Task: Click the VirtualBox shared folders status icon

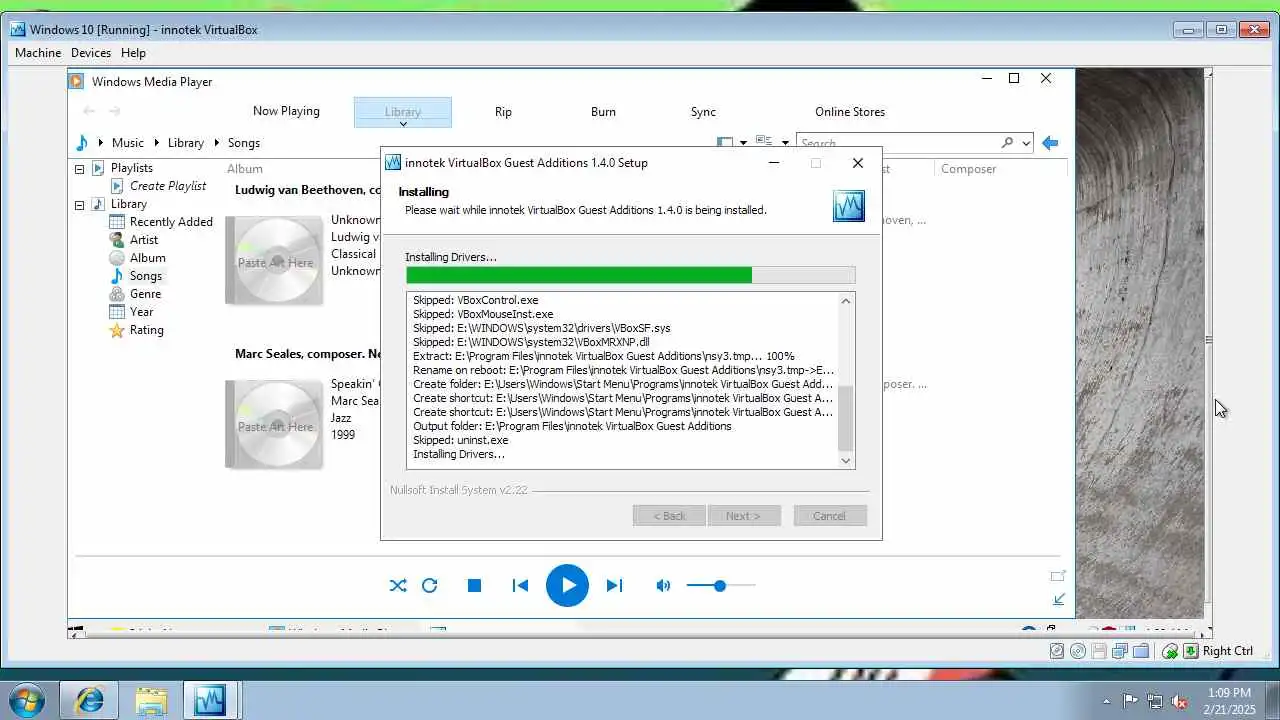Action: [1141, 651]
